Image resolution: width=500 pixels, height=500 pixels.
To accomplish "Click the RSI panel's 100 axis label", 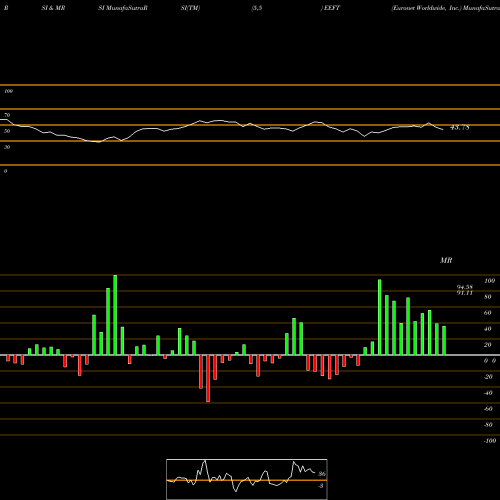I will tap(8, 91).
